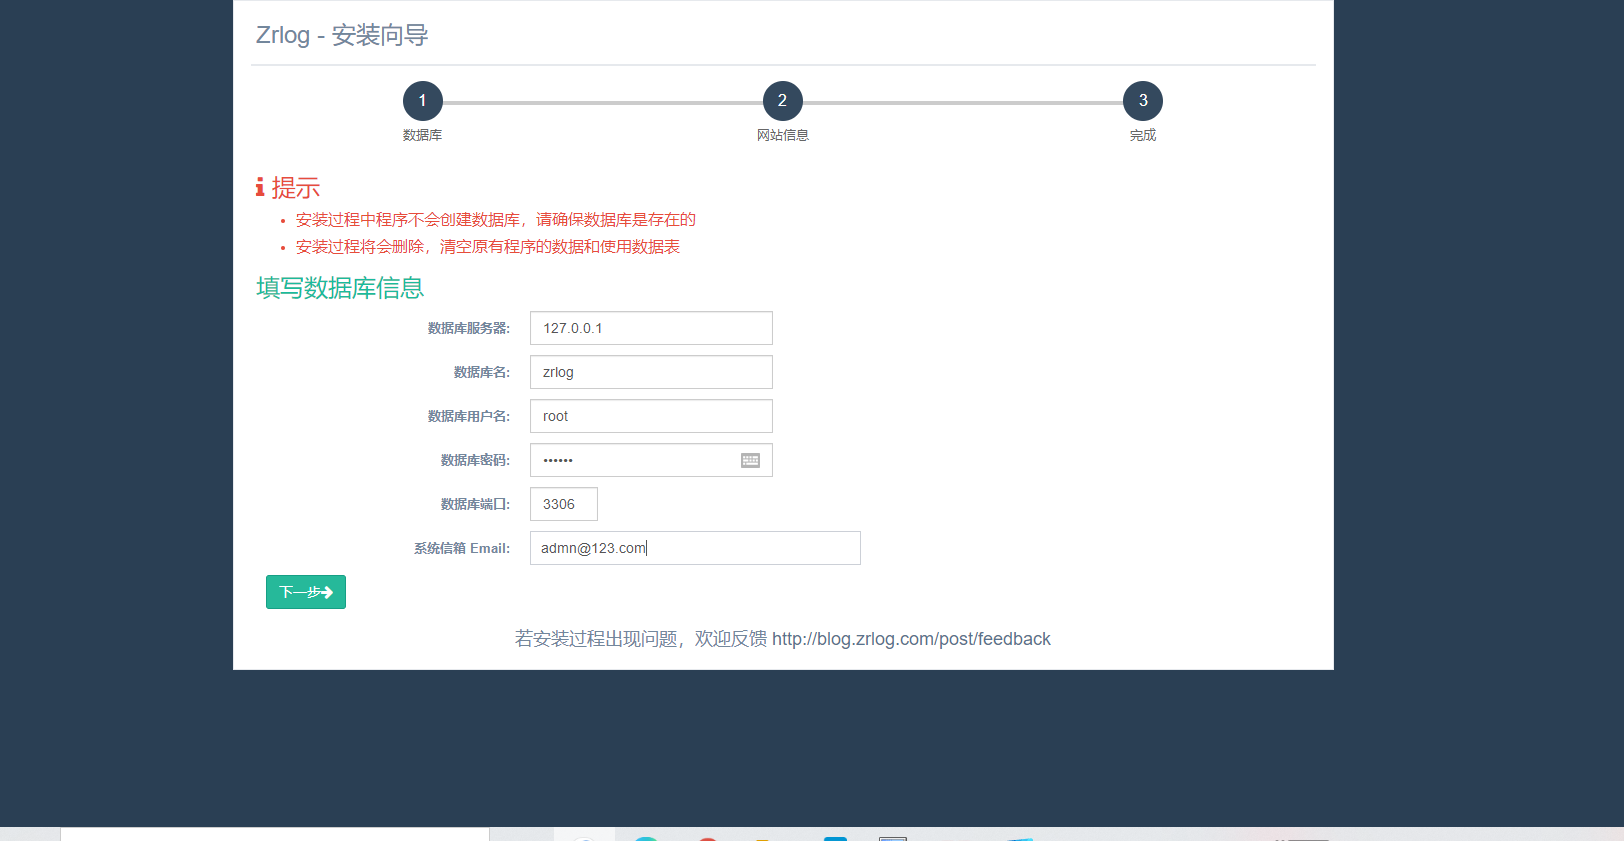Image resolution: width=1624 pixels, height=841 pixels.
Task: Focus the 数据库端口 field showing 3306
Action: click(x=564, y=504)
